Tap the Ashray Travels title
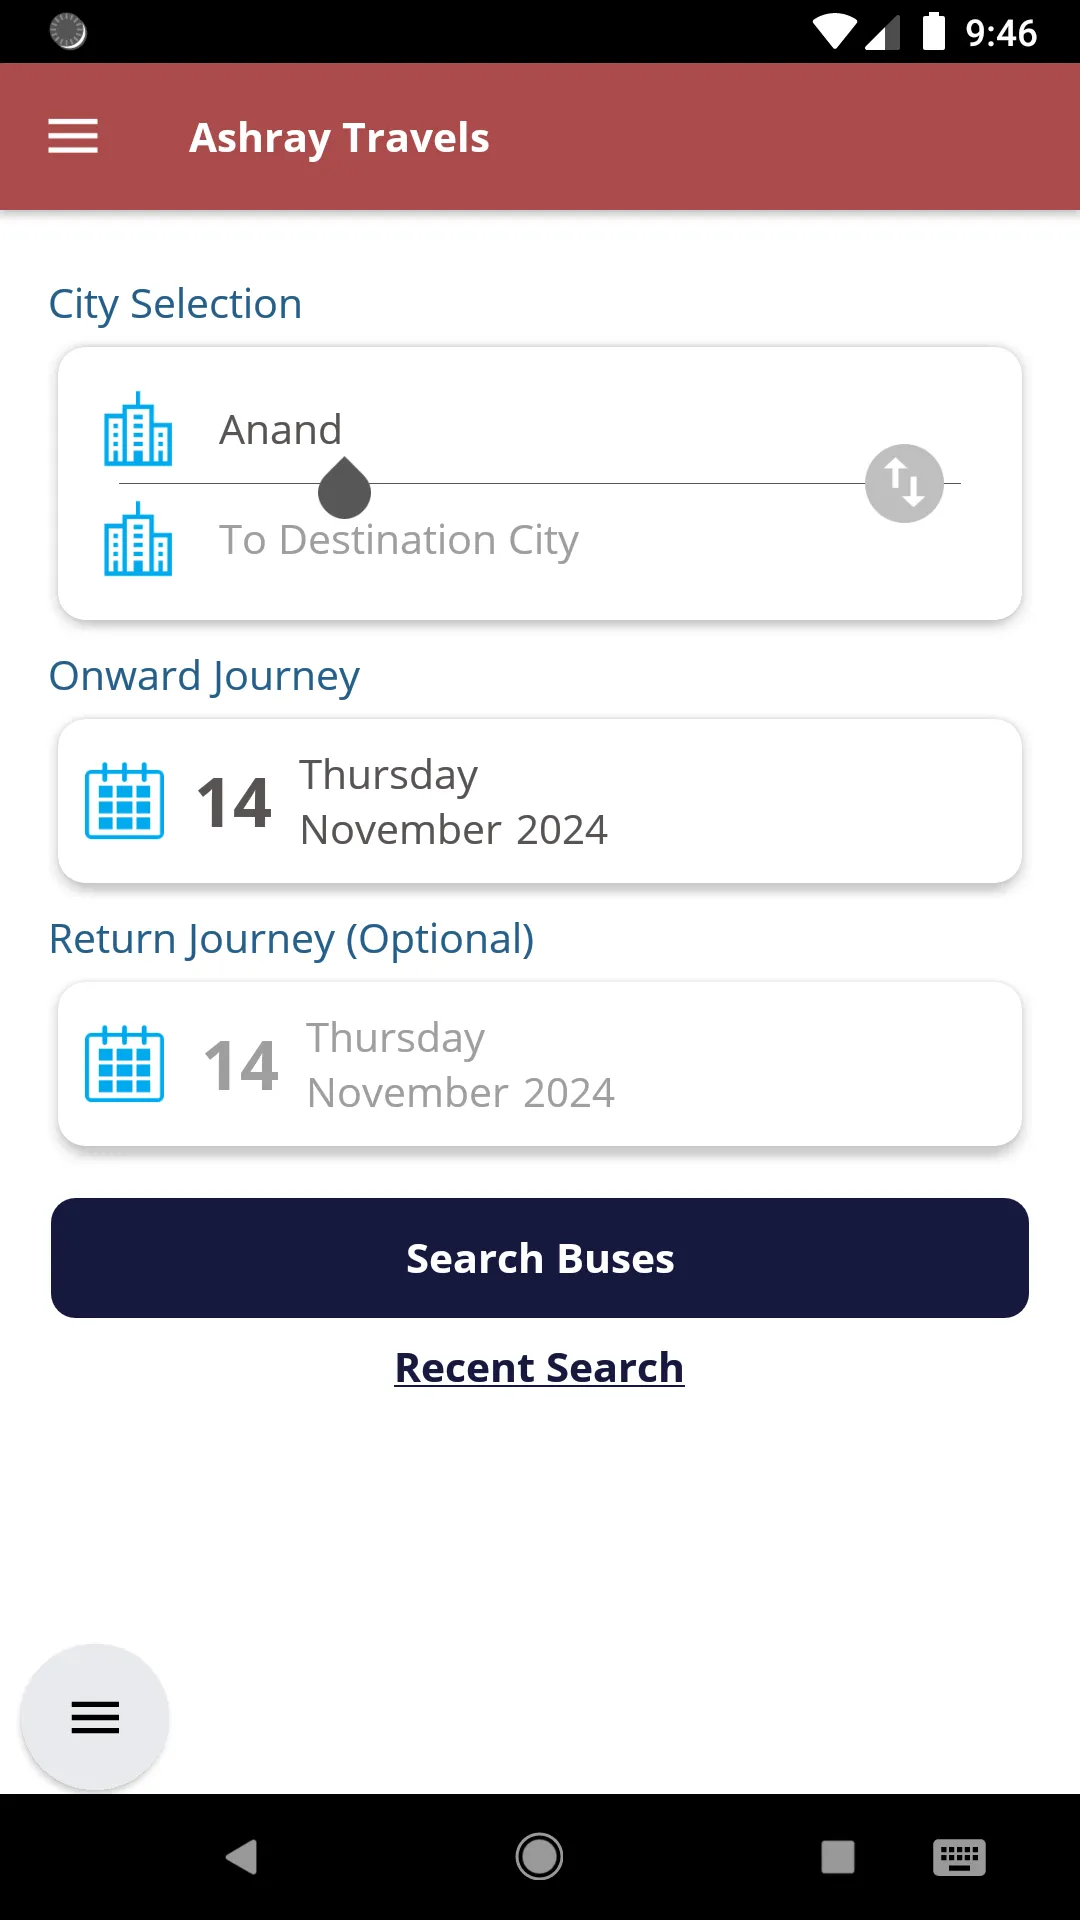Screen dimensions: 1080x1920 click(x=339, y=138)
